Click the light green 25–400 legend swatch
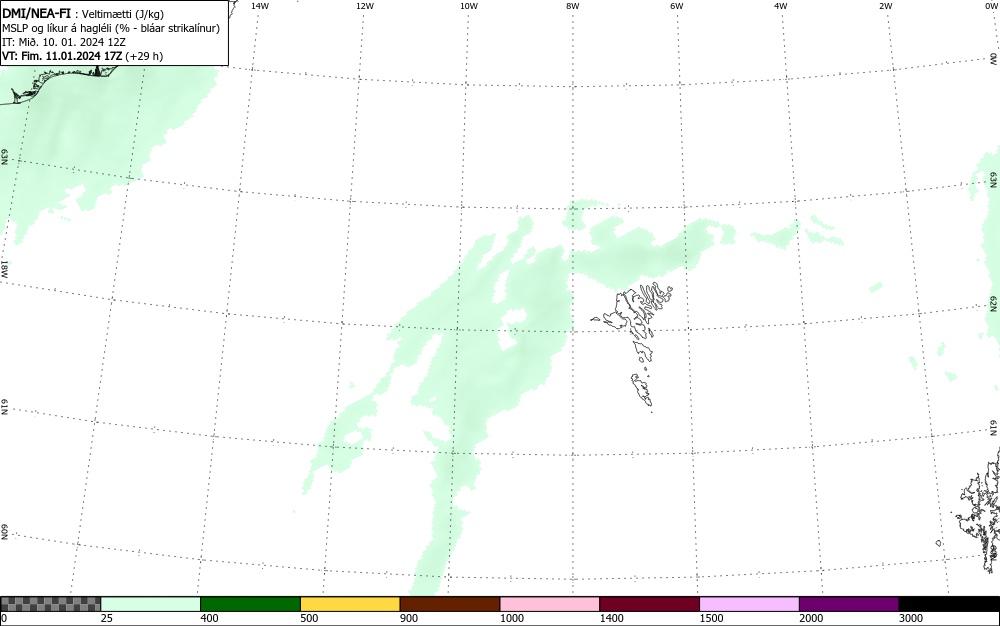 point(151,604)
